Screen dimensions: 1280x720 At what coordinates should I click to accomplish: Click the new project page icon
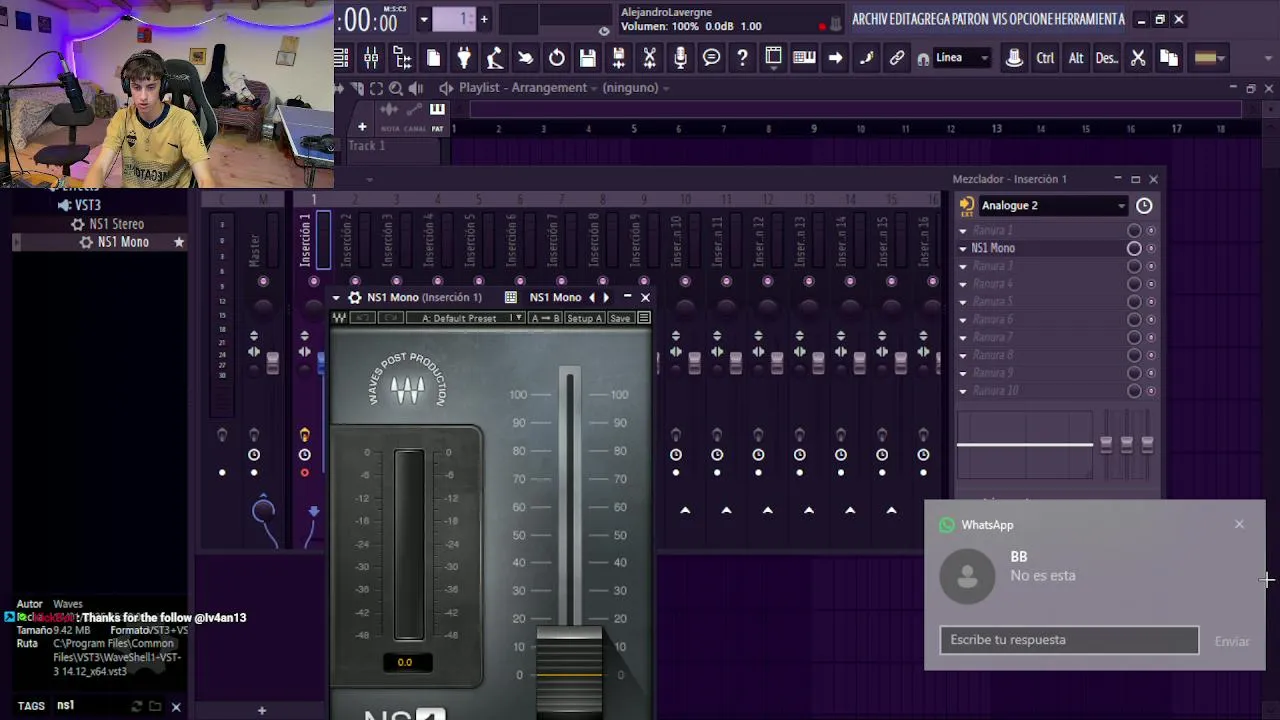433,58
